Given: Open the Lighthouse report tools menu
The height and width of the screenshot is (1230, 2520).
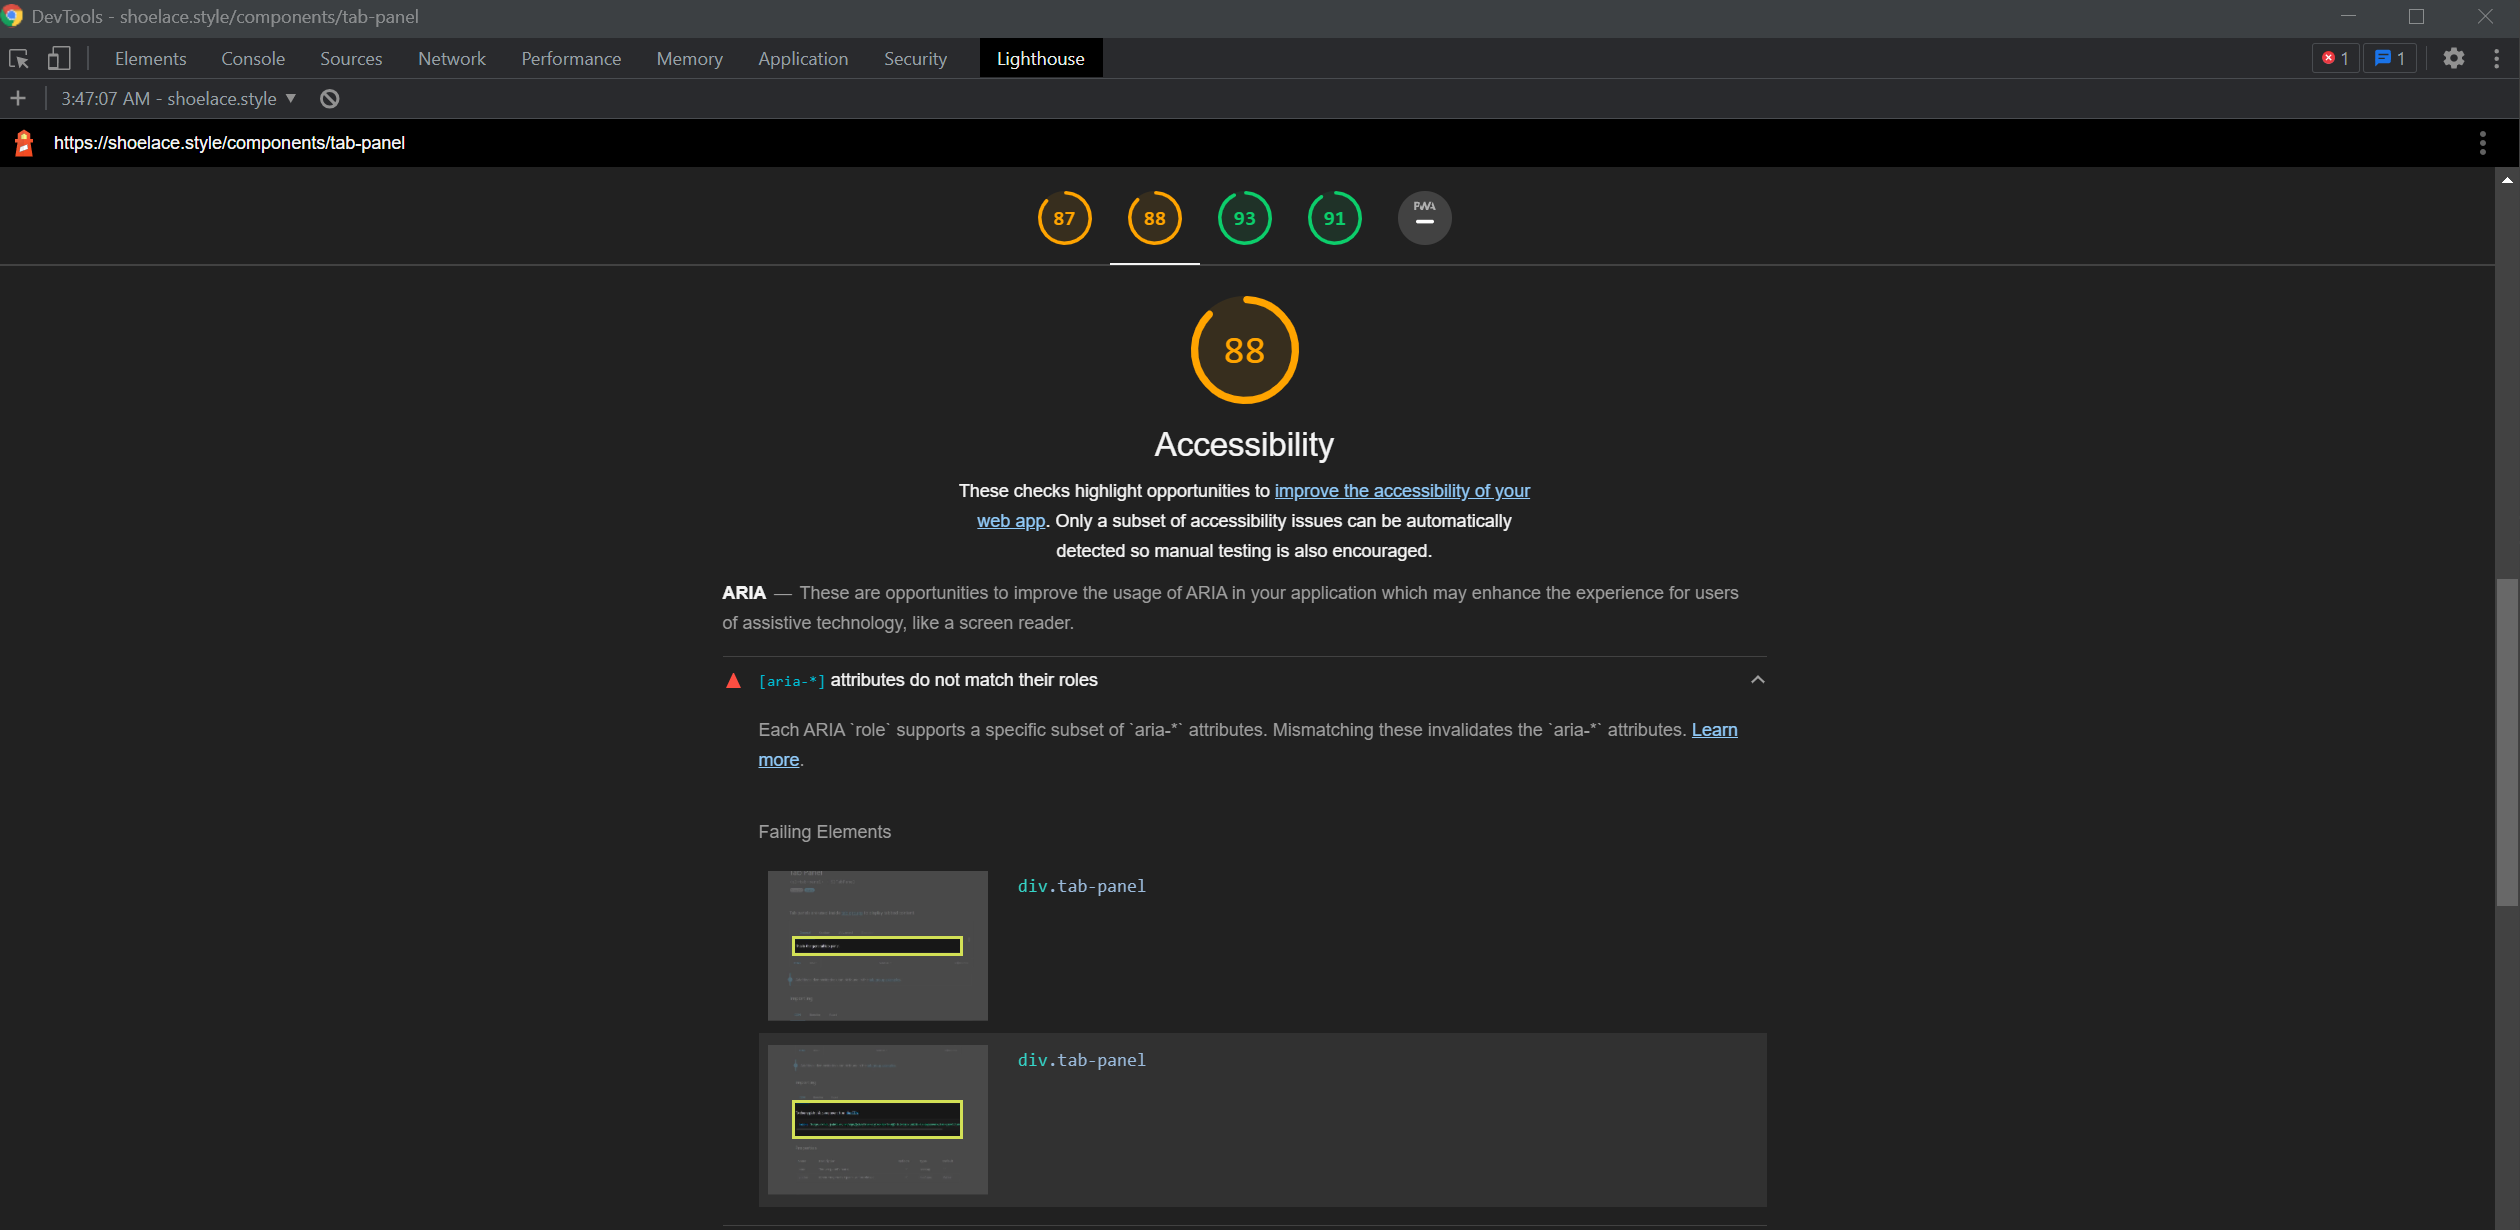Looking at the screenshot, I should pos(2482,143).
